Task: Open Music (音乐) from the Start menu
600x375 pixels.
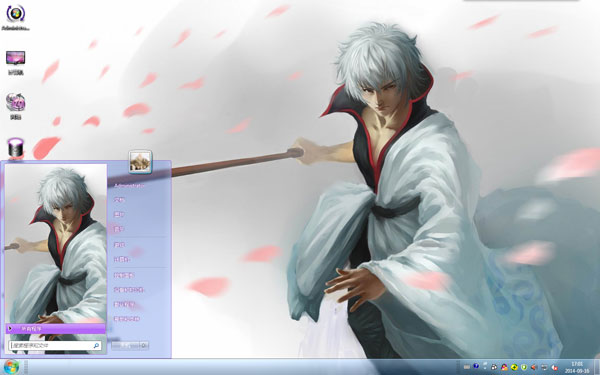Action: coord(119,229)
